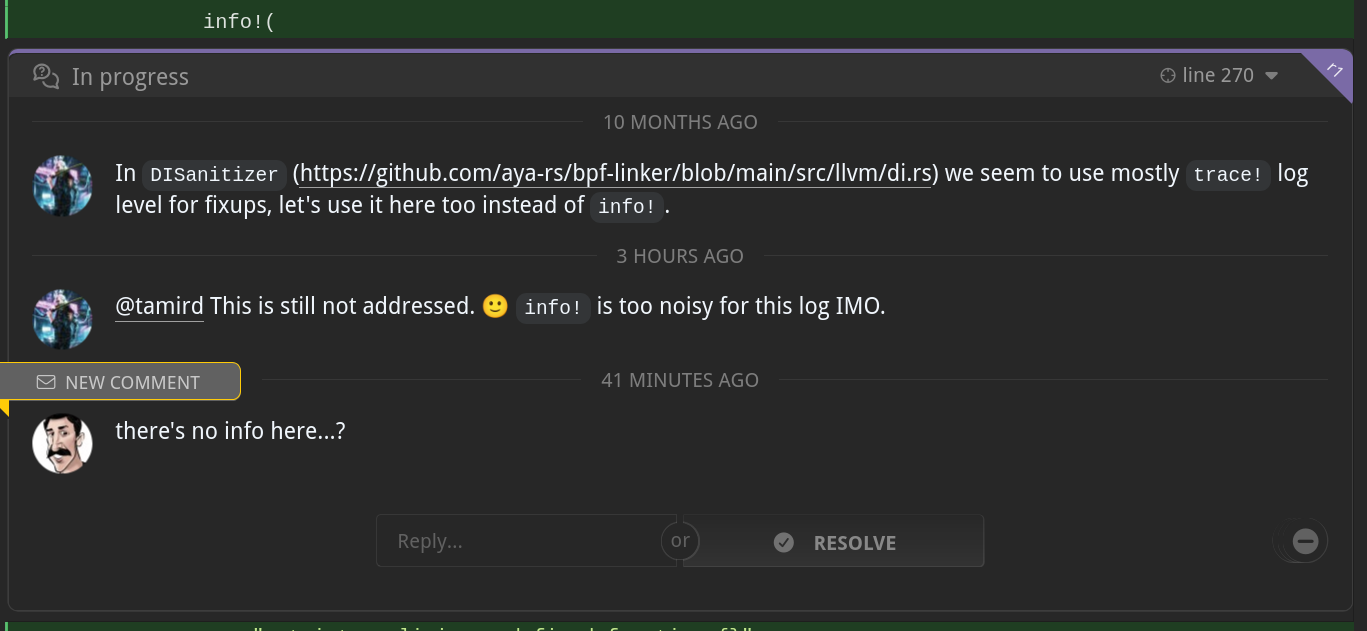Click the purple r1 revision corner badge
Image resolution: width=1367 pixels, height=631 pixels.
1332,70
